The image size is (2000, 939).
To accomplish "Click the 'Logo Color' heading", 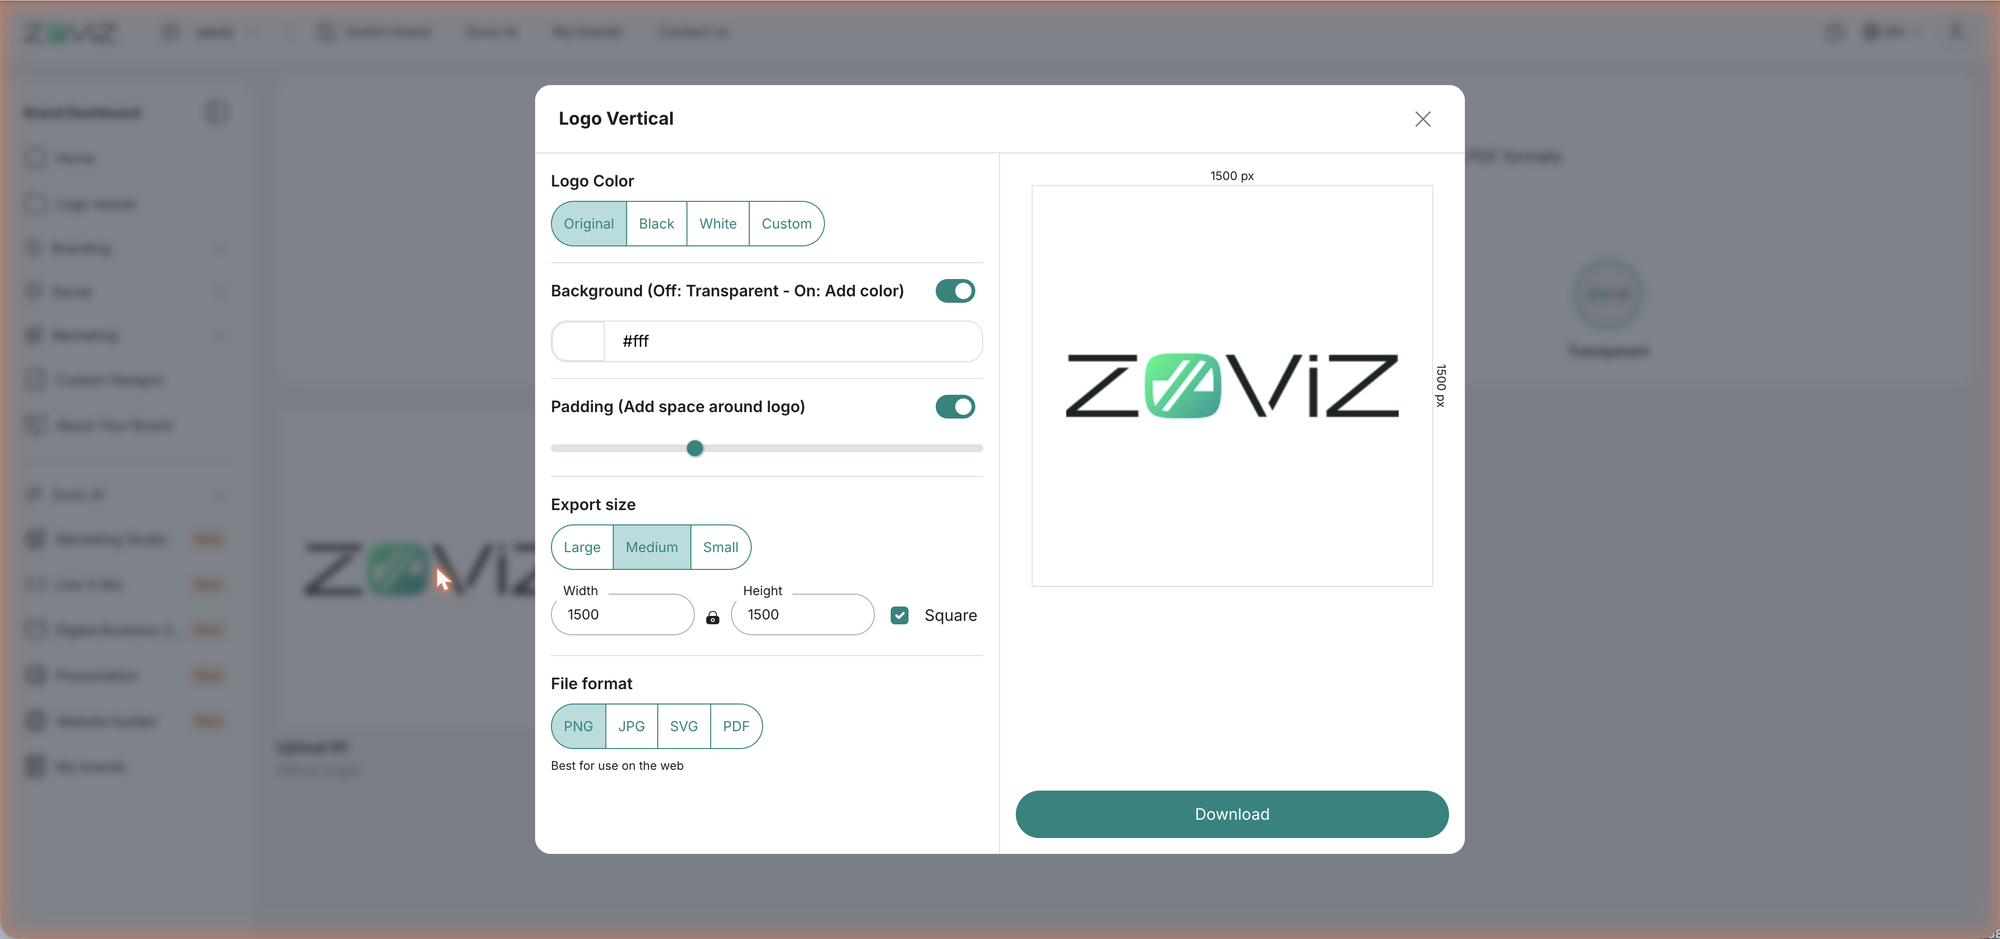I will (x=592, y=181).
